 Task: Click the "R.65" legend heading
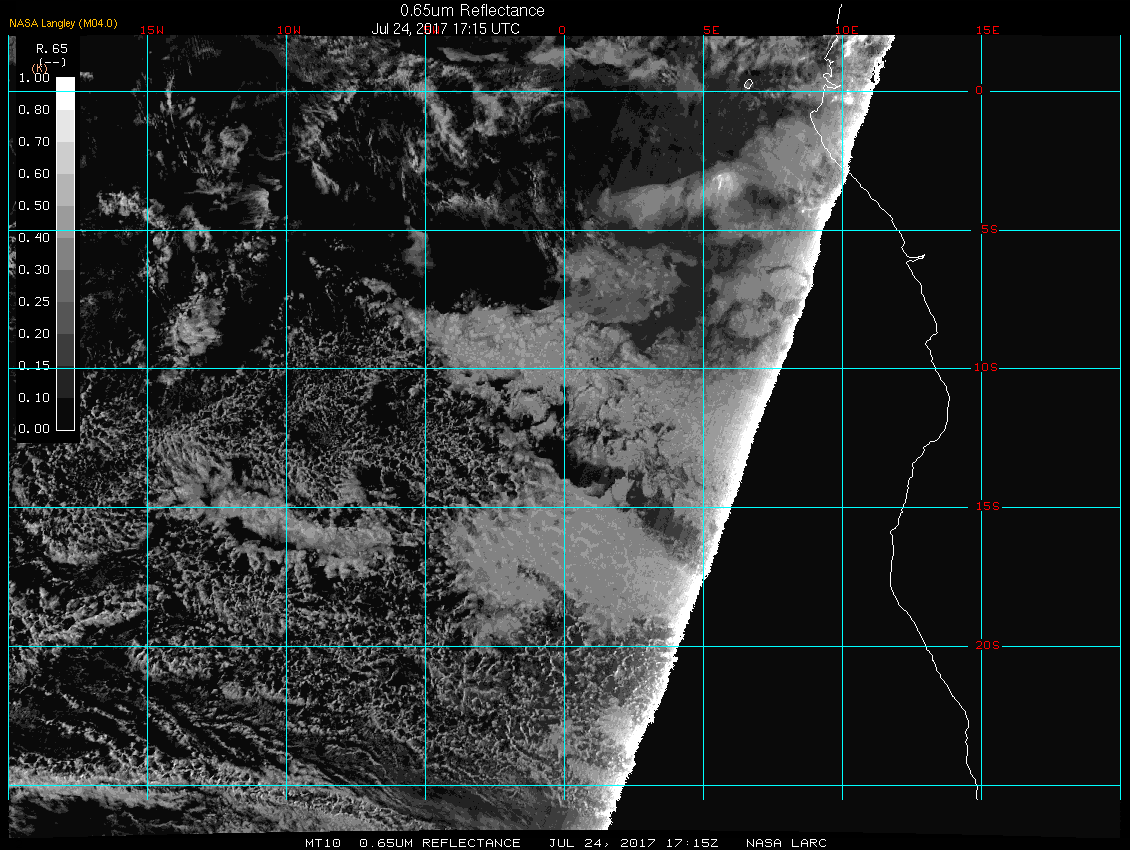[52, 48]
